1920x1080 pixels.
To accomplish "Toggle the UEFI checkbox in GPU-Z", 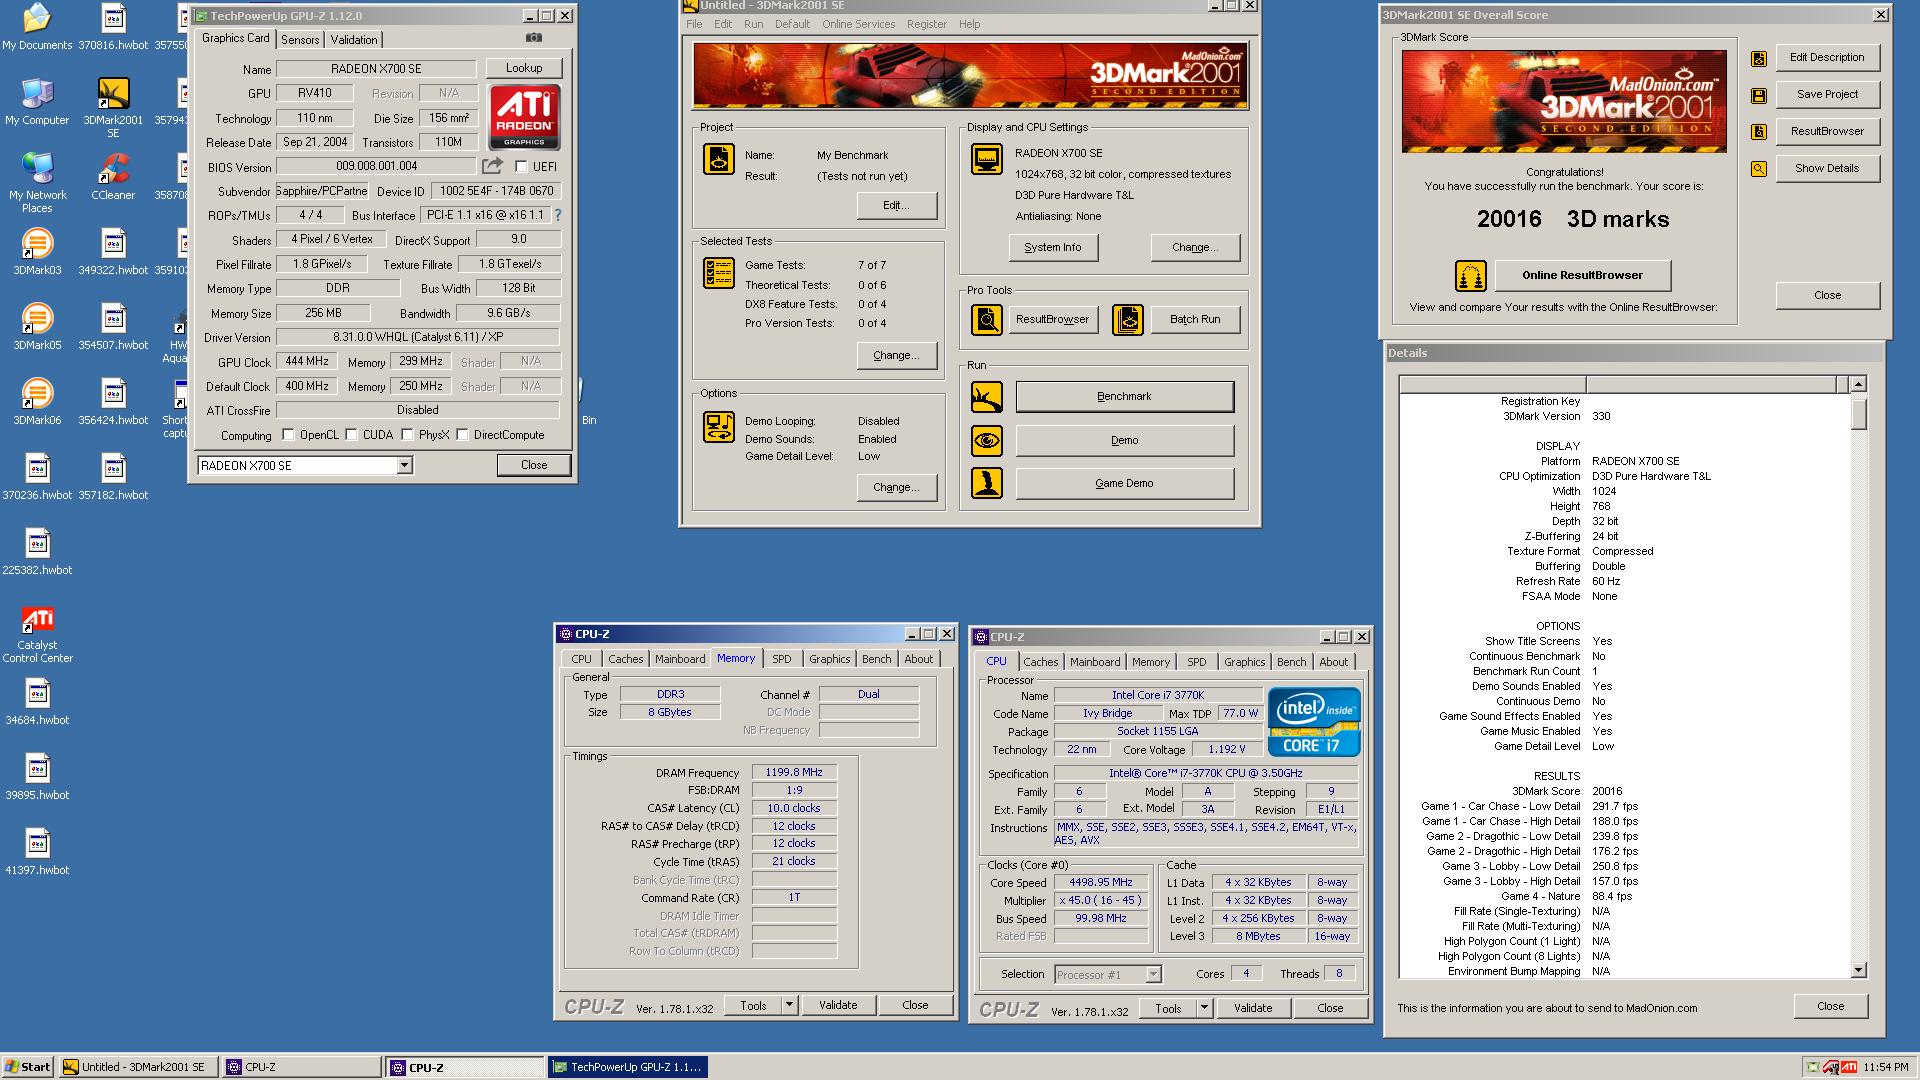I will click(x=521, y=167).
